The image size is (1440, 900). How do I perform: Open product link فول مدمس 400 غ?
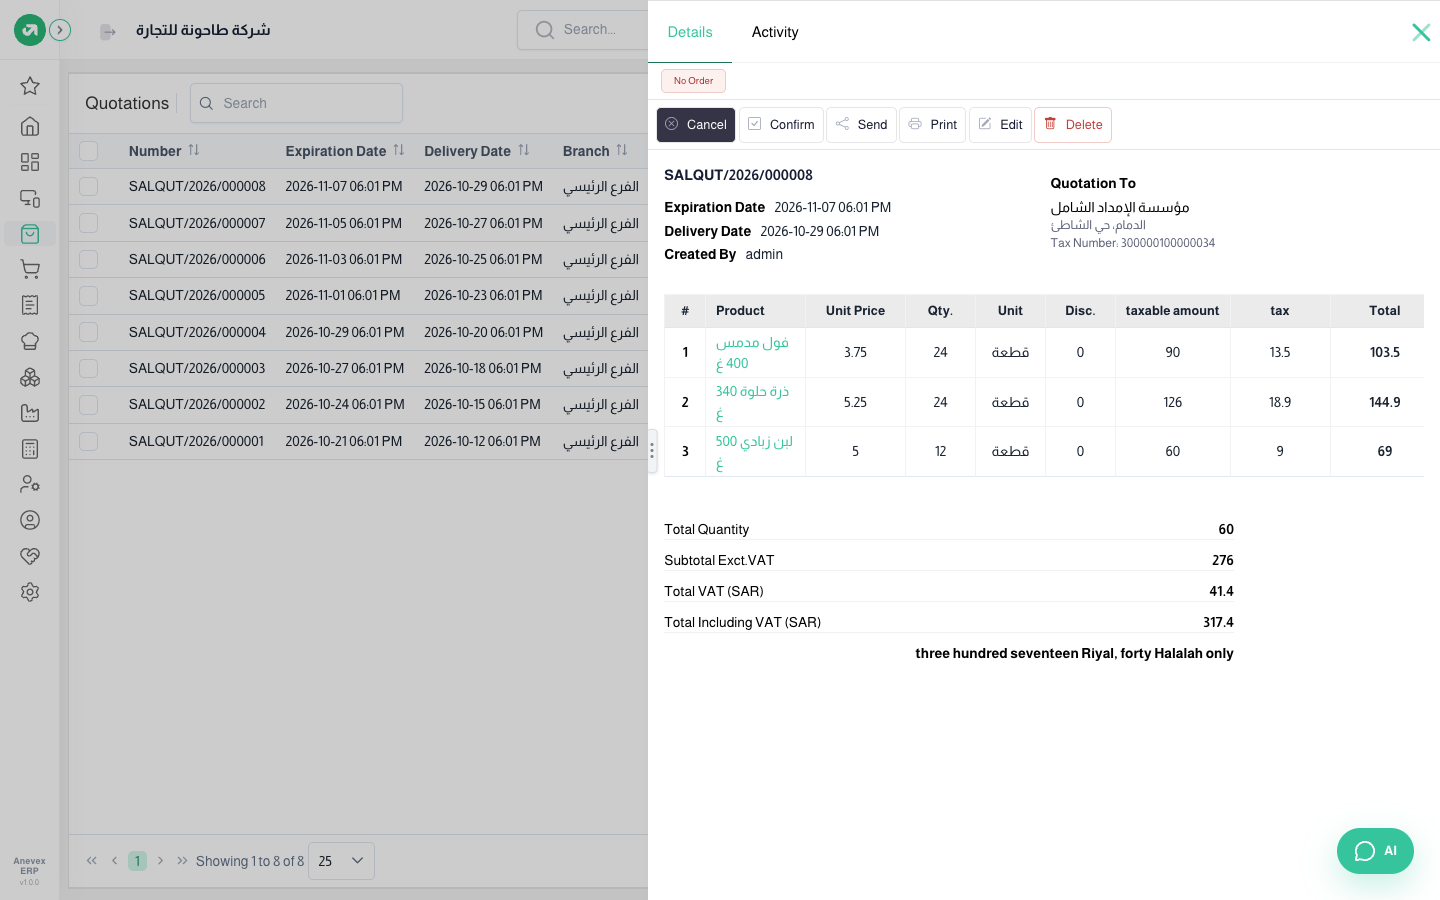click(x=752, y=353)
